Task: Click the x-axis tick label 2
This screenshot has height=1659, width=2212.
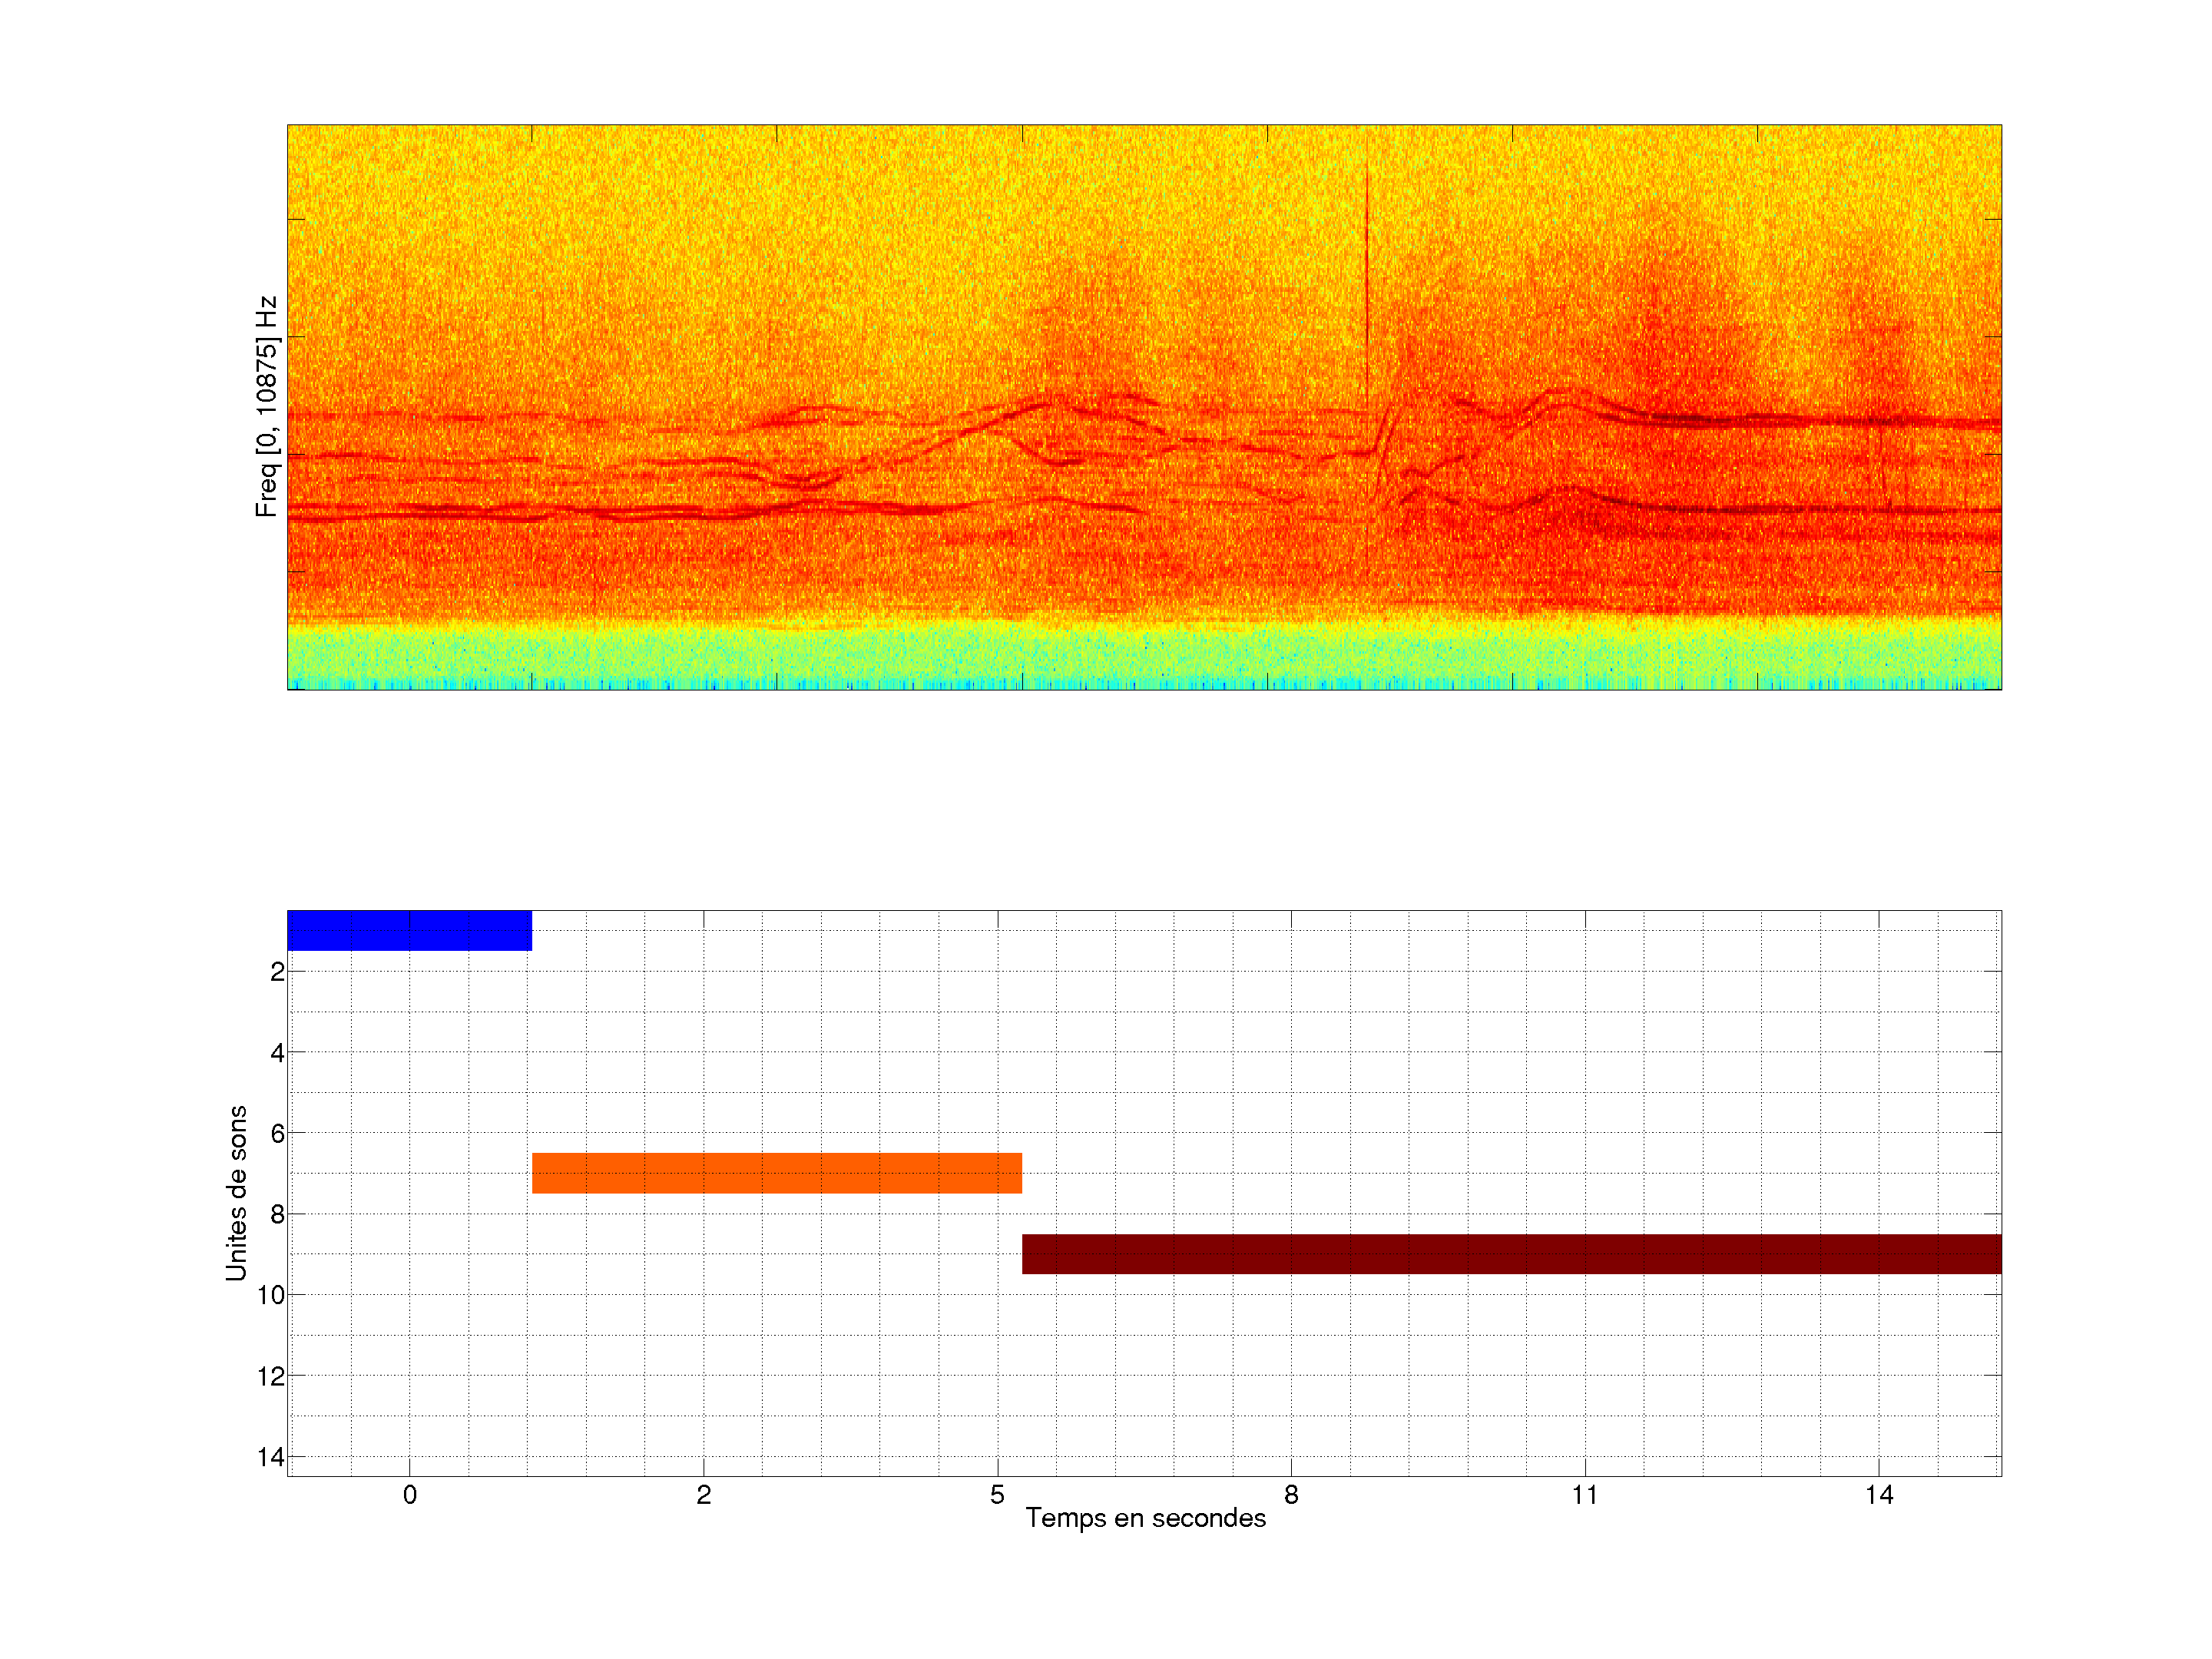Action: (703, 1495)
